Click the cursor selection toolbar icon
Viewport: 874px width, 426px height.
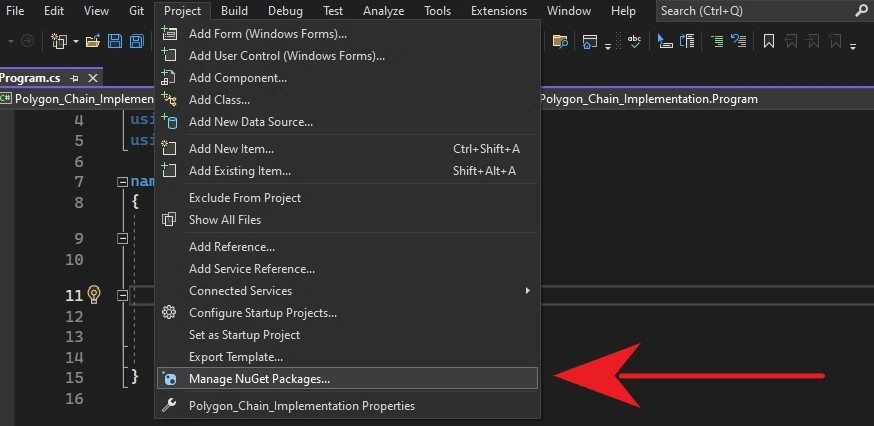pyautogui.click(x=664, y=41)
